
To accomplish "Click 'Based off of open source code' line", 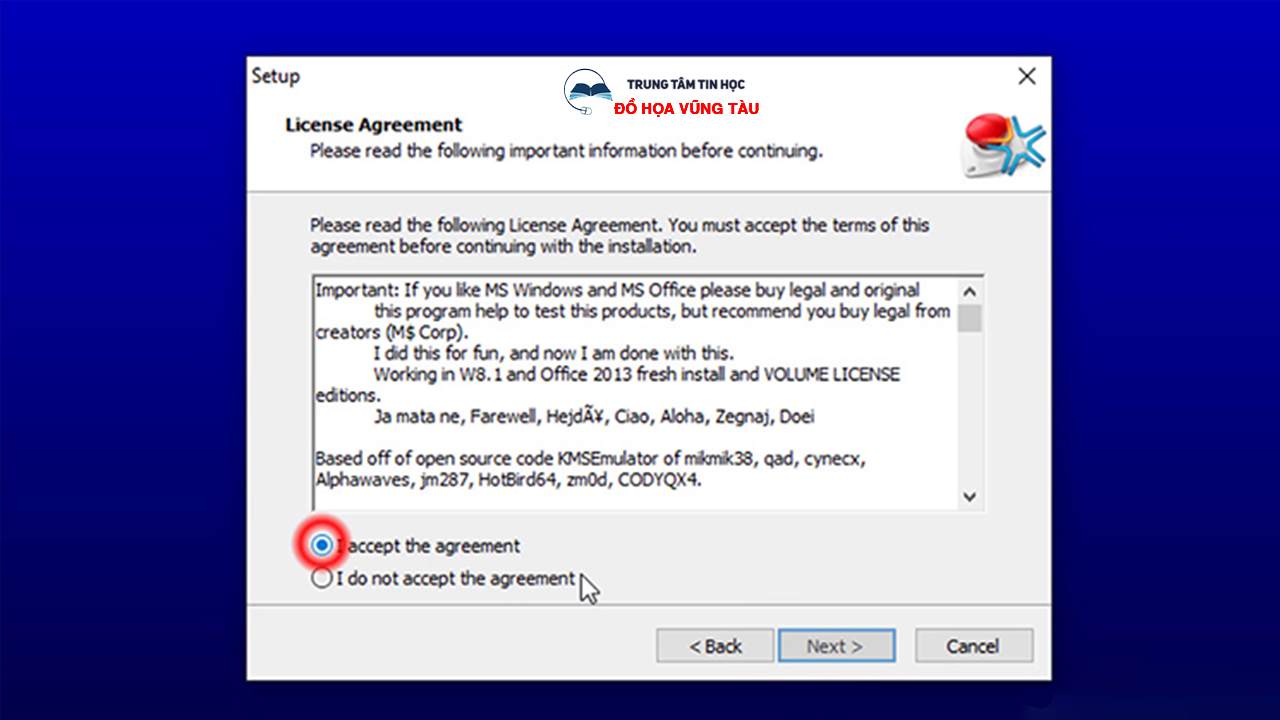I will [590, 458].
